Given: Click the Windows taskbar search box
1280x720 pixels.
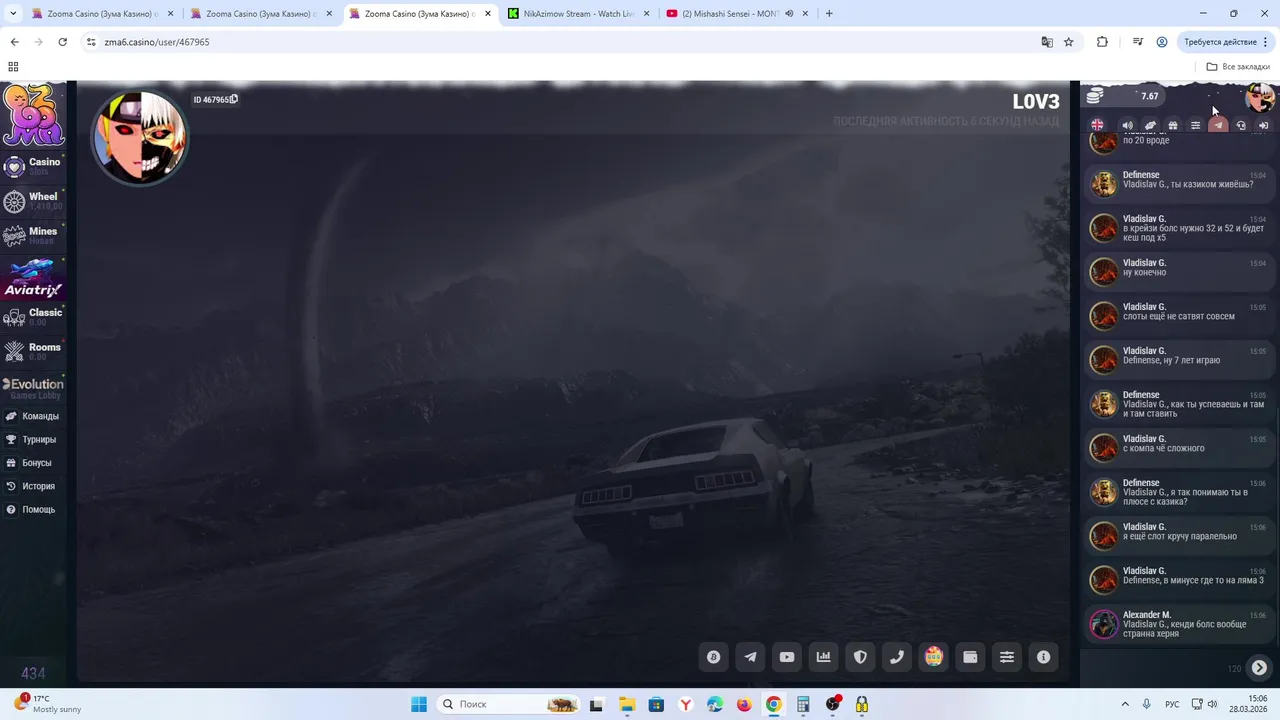Looking at the screenshot, I should coord(510,704).
